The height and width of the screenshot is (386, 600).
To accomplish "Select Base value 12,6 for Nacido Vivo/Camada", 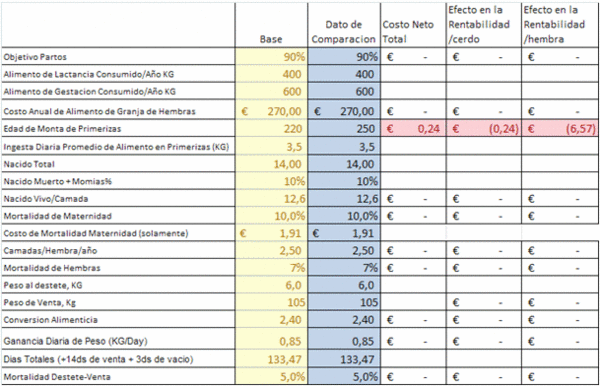I will click(295, 199).
